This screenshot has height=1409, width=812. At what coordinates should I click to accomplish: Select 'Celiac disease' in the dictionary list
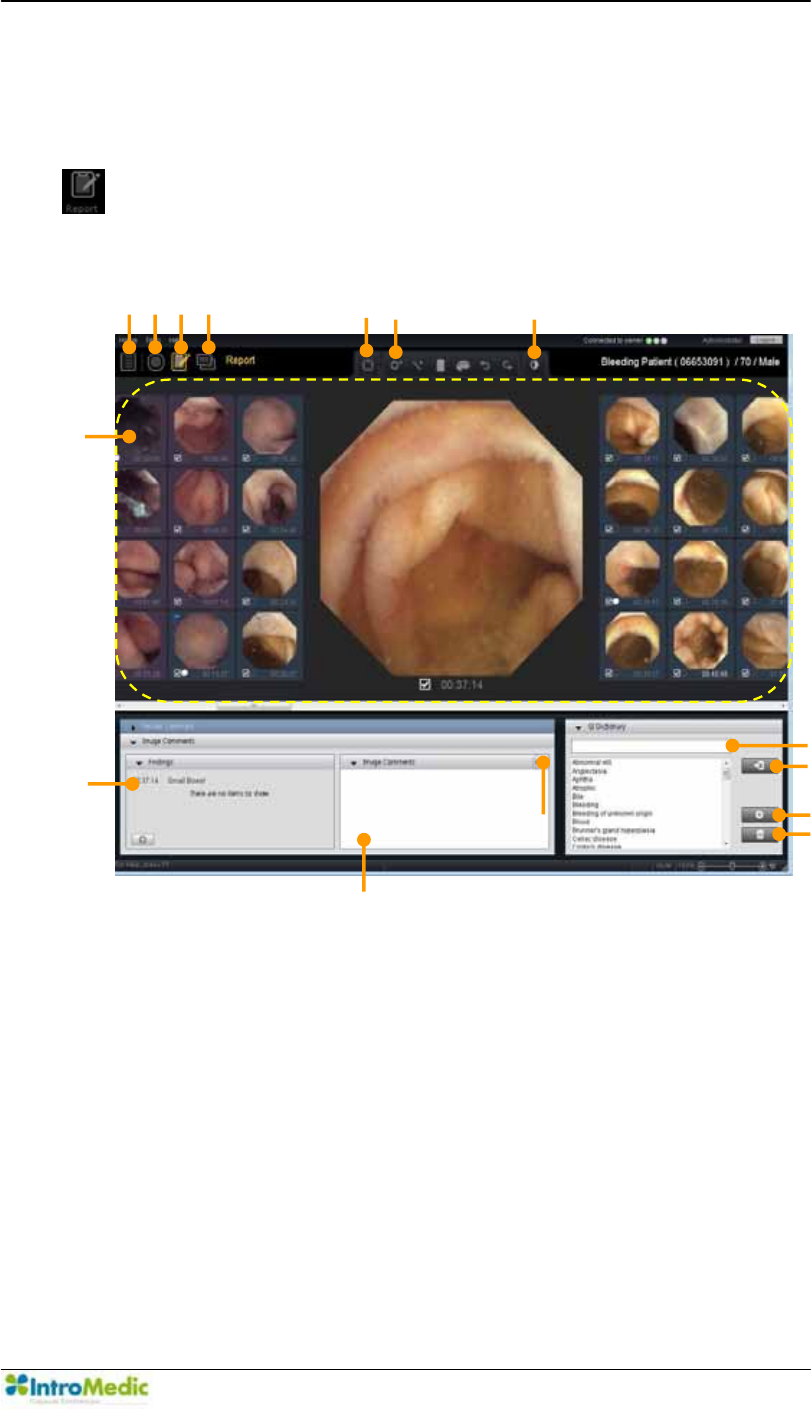point(592,837)
